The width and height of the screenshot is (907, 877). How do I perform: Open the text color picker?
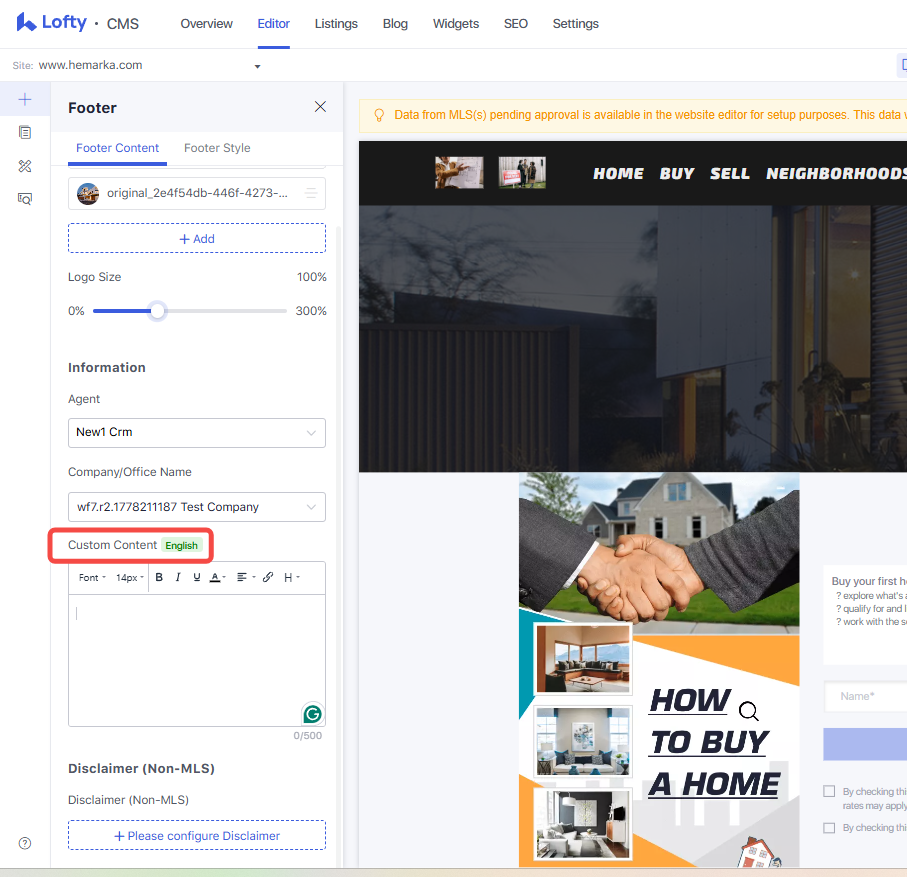[217, 577]
